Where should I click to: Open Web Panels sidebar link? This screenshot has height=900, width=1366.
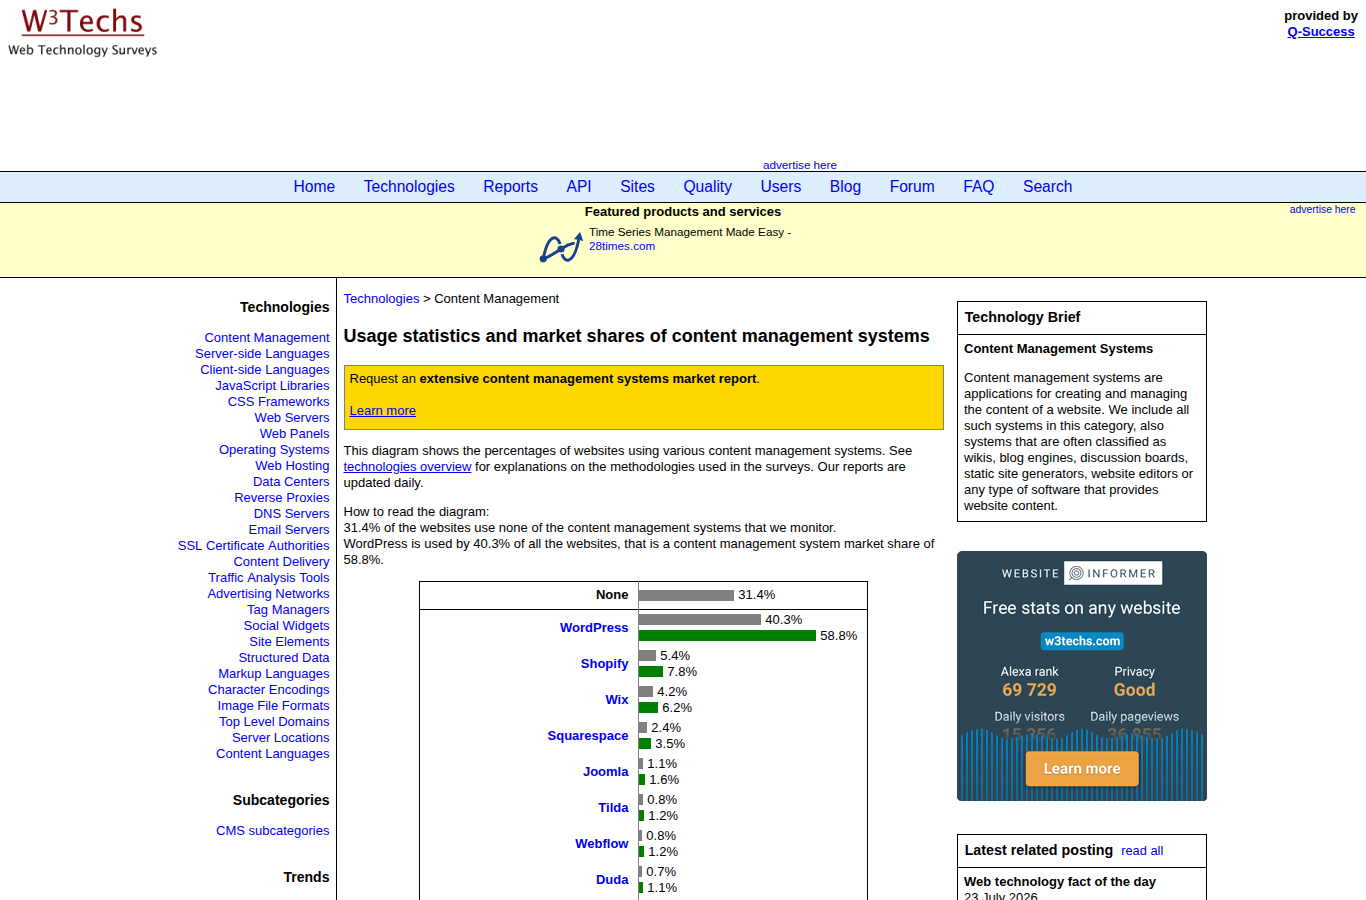pyautogui.click(x=294, y=434)
